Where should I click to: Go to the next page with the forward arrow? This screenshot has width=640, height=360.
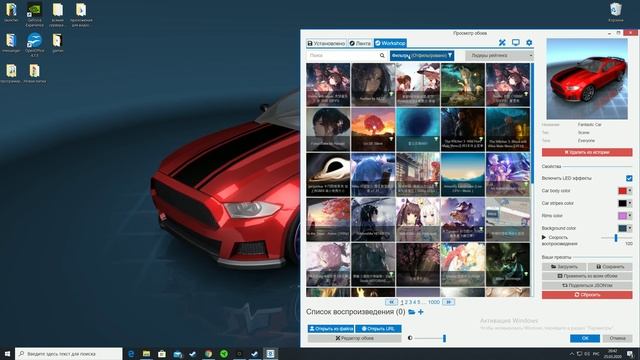point(448,302)
